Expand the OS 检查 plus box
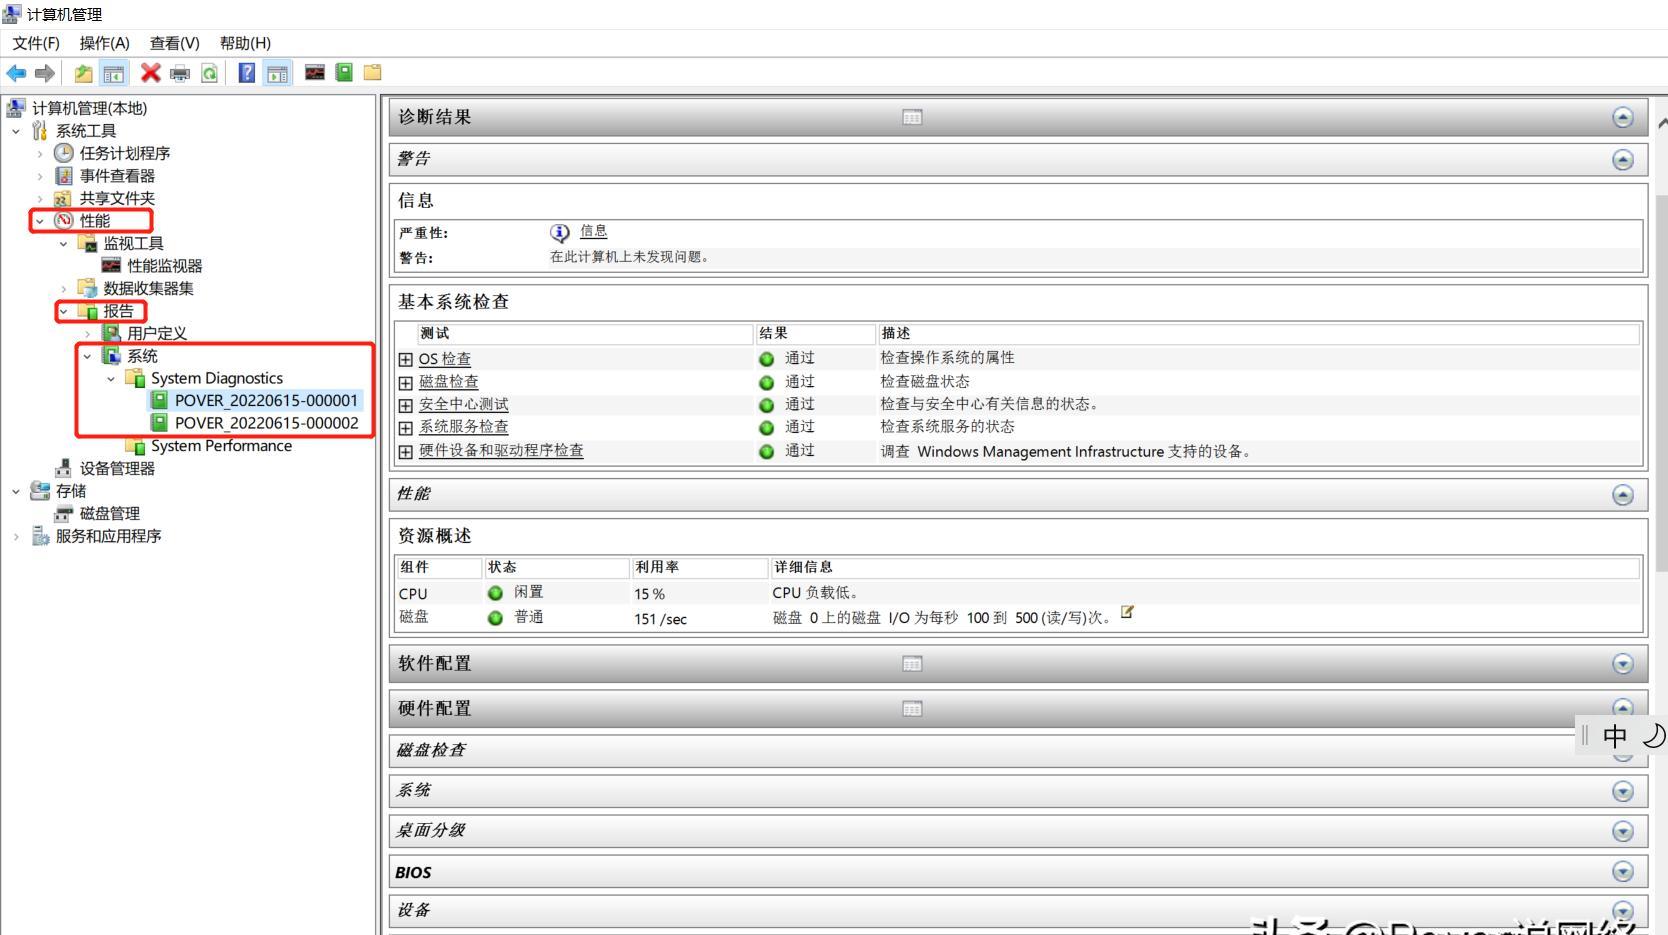Image resolution: width=1668 pixels, height=935 pixels. click(405, 360)
